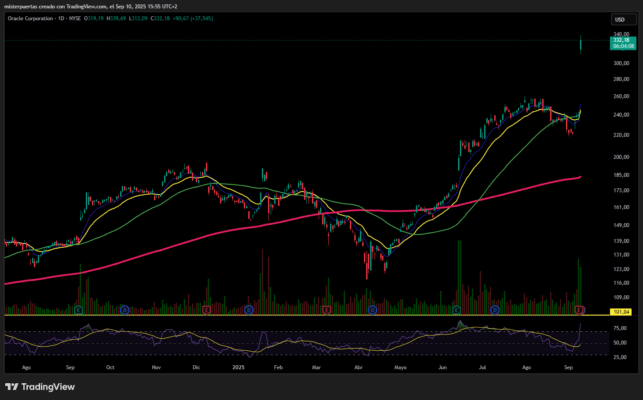The height and width of the screenshot is (400, 643).
Task: Open the USD currency dropdown
Action: coord(623,20)
